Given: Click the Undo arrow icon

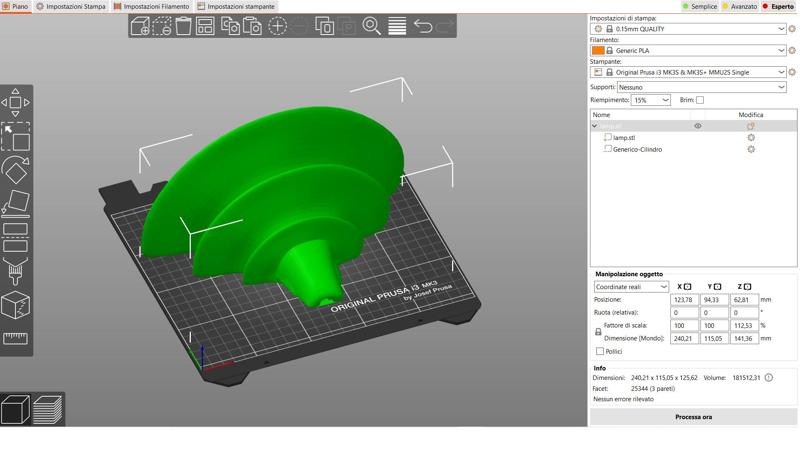Looking at the screenshot, I should (423, 27).
